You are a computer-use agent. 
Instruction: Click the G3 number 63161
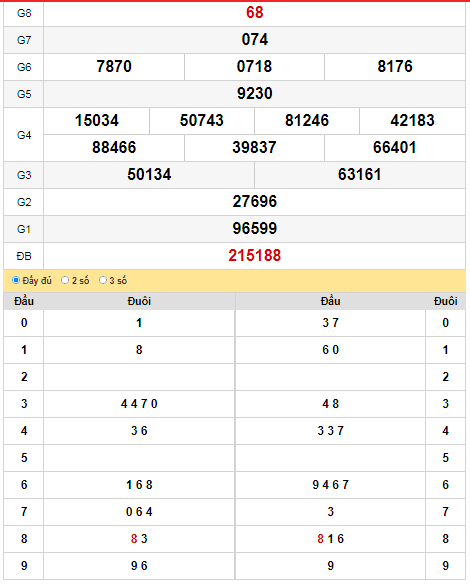pos(360,175)
